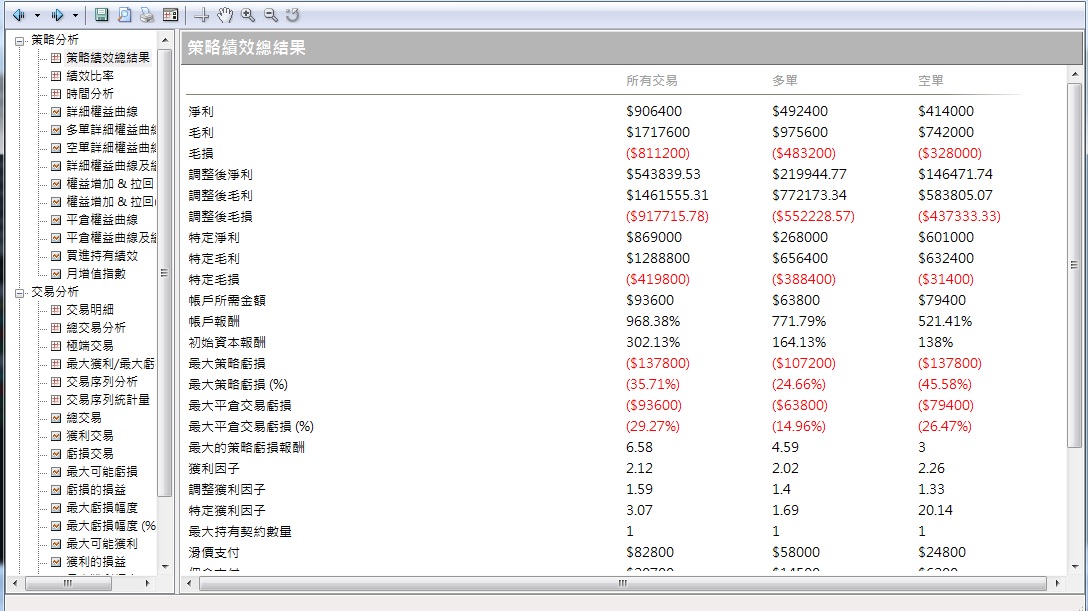Click the tree panel scroll down arrow
1088x611 pixels.
[x=165, y=567]
